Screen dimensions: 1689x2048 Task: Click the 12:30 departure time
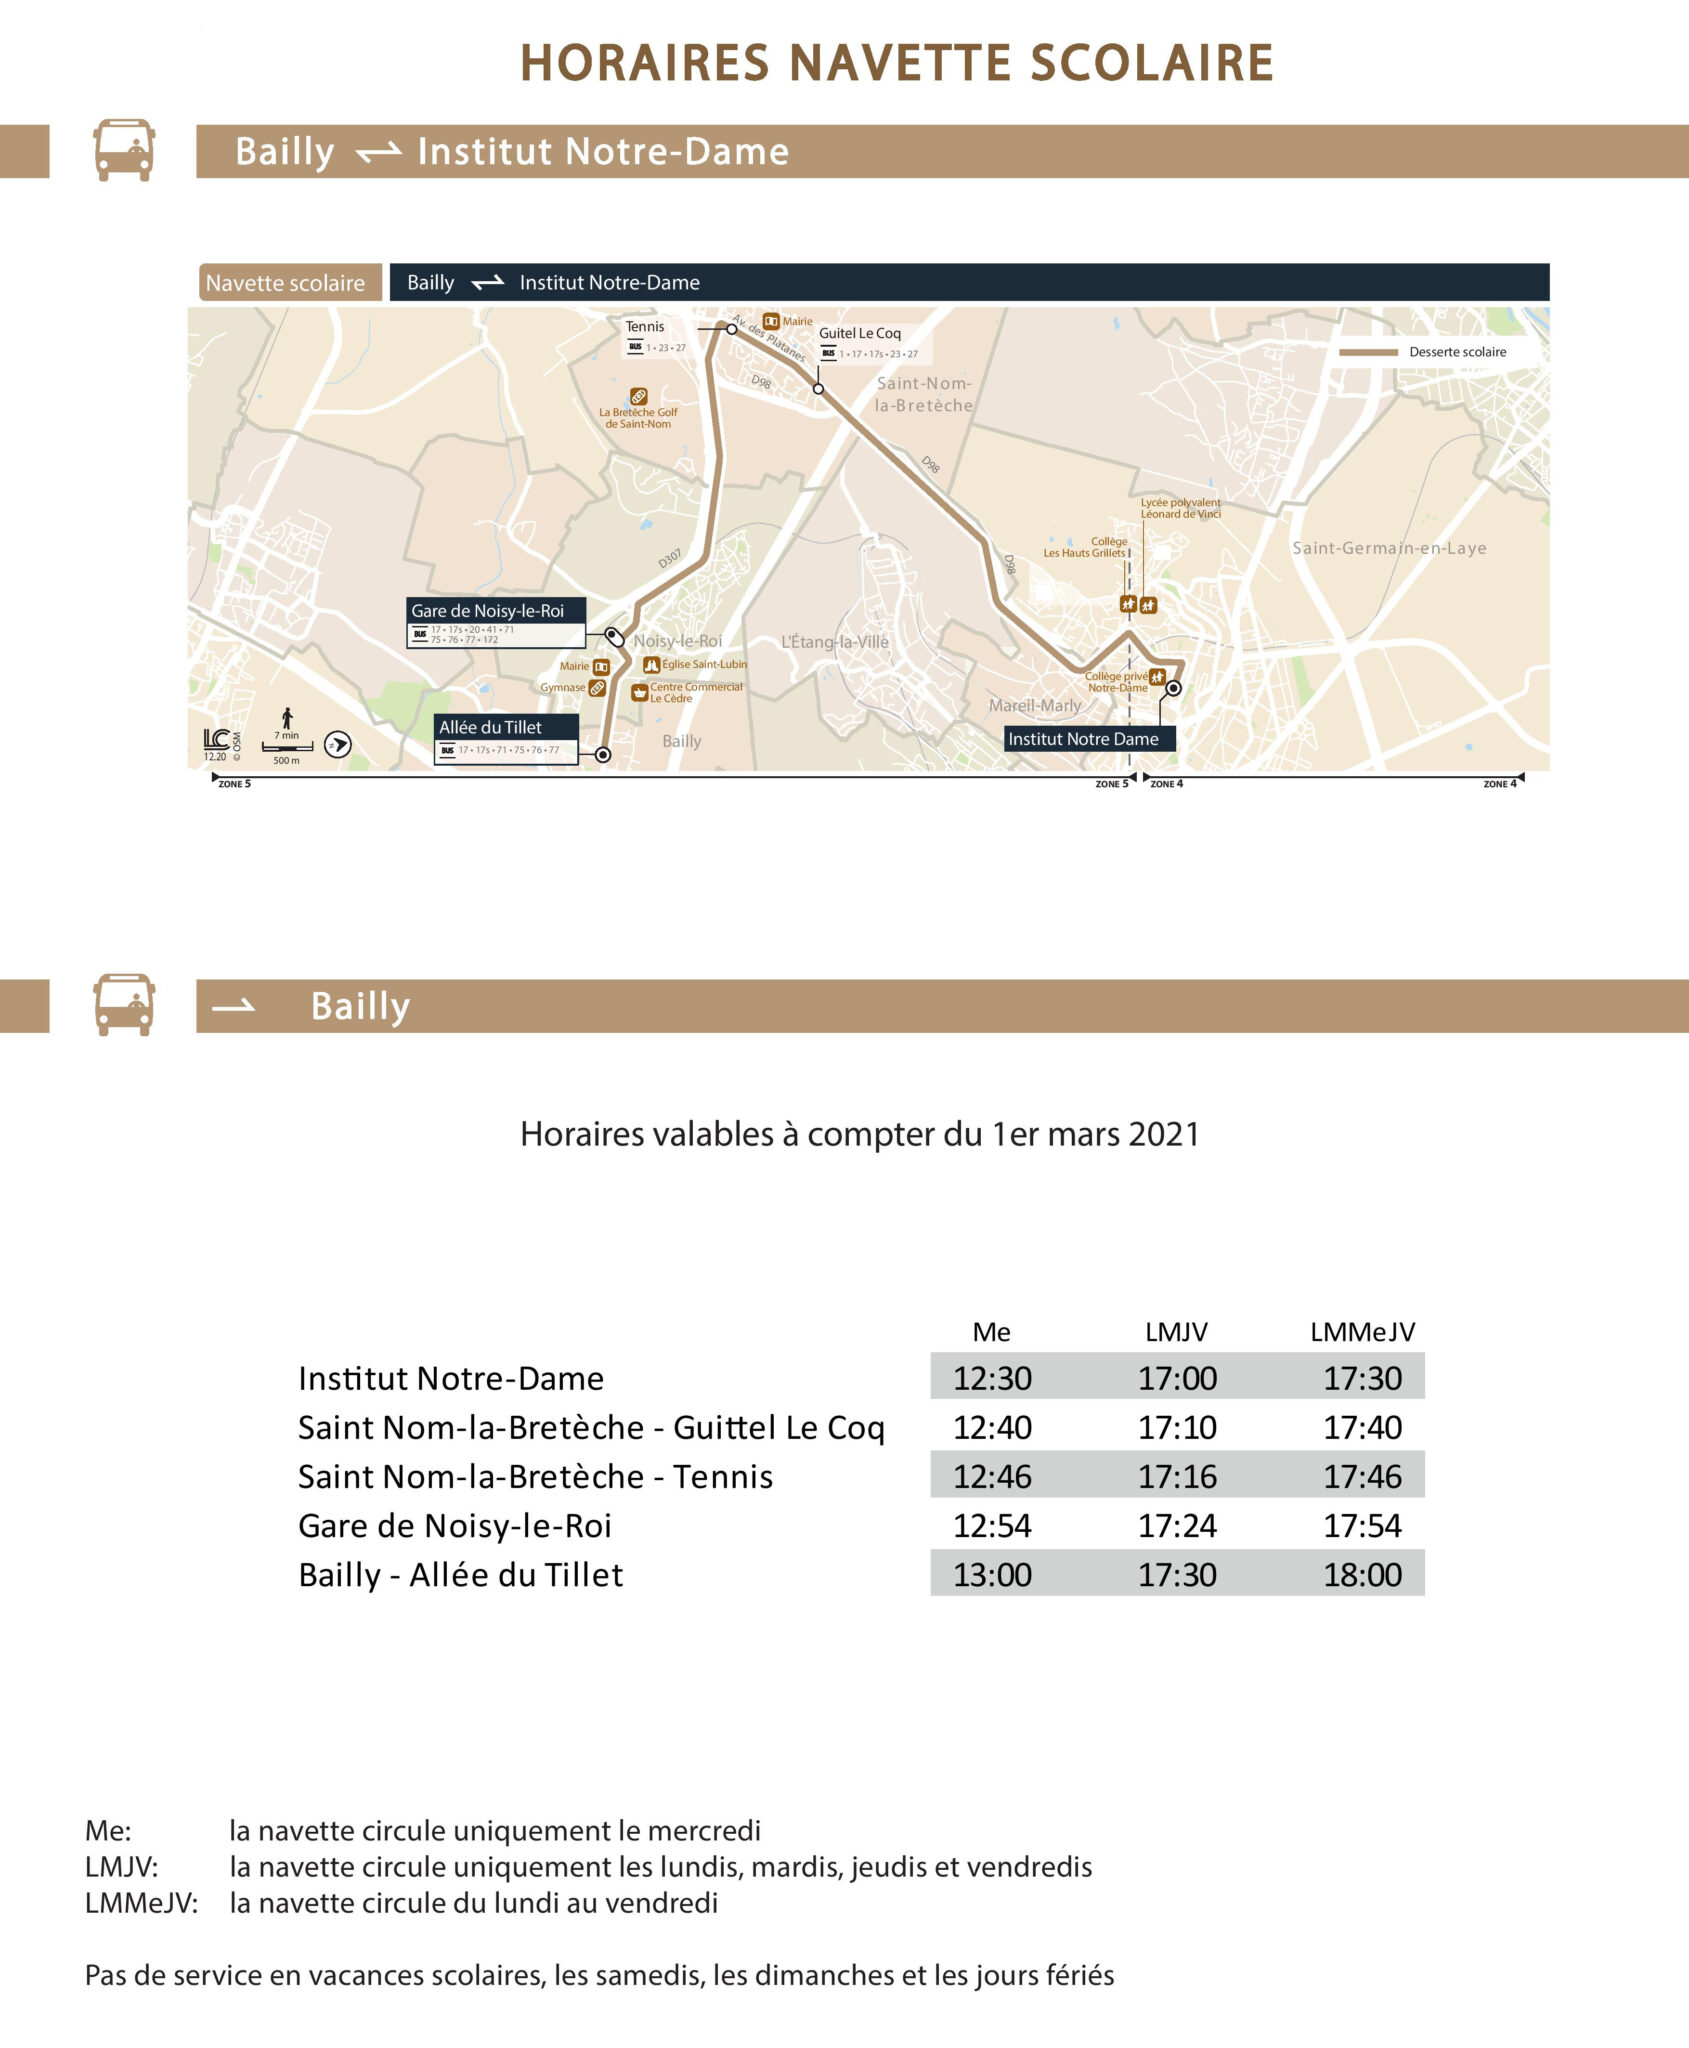click(x=992, y=1378)
